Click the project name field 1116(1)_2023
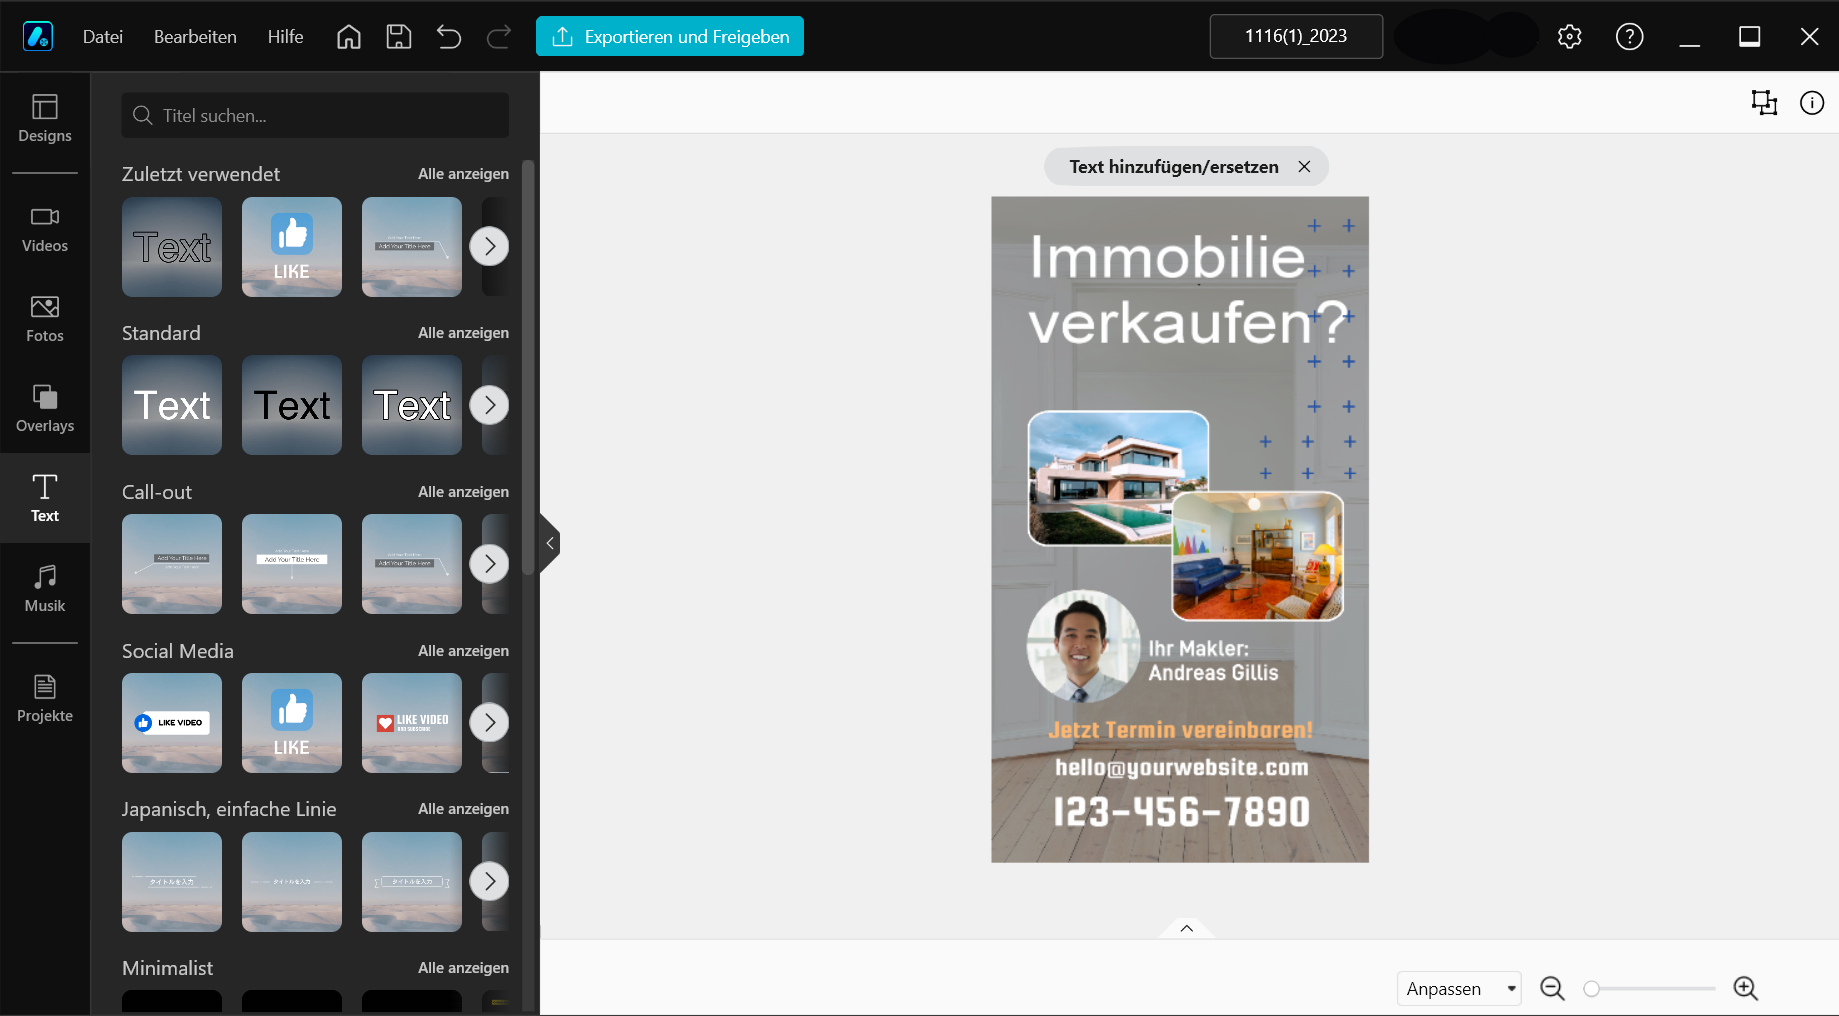Screen dimensions: 1839x1016 click(1296, 36)
